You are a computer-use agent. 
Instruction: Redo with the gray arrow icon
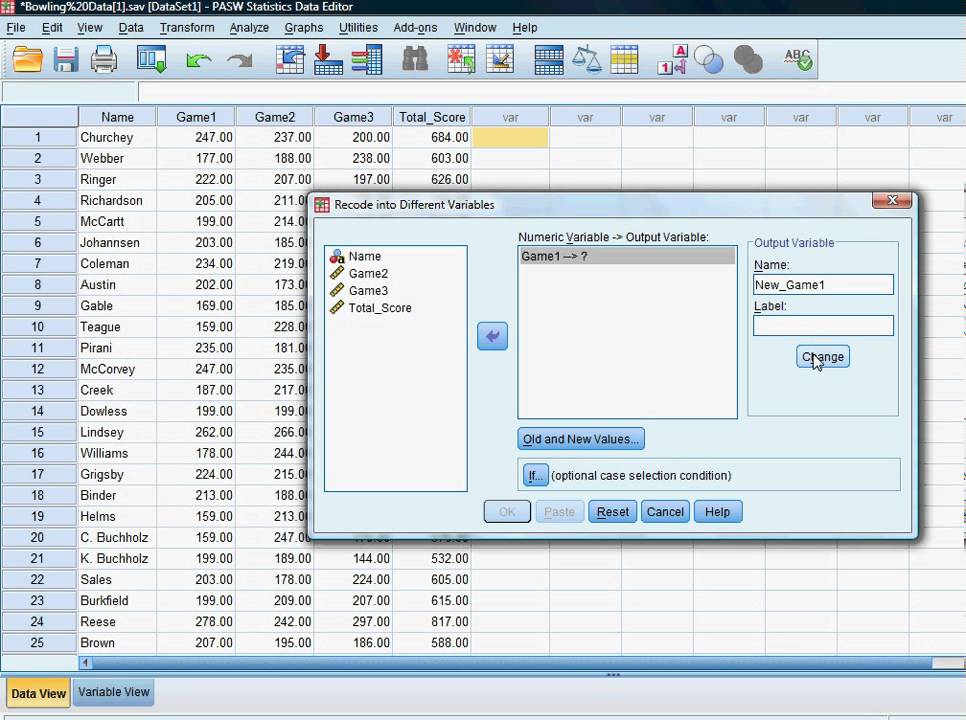[x=240, y=60]
